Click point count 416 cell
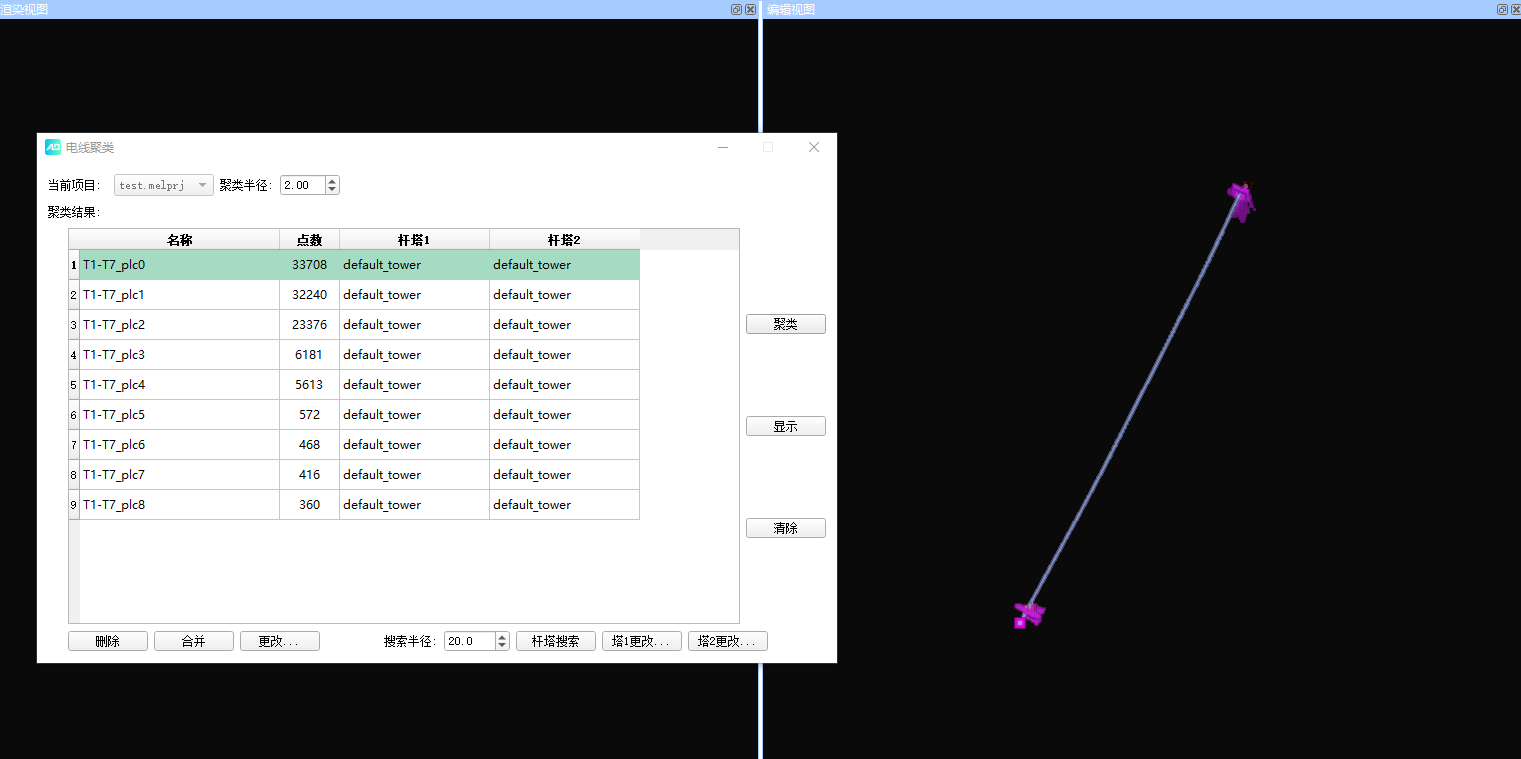Screen dimensions: 1521x759 coord(310,475)
